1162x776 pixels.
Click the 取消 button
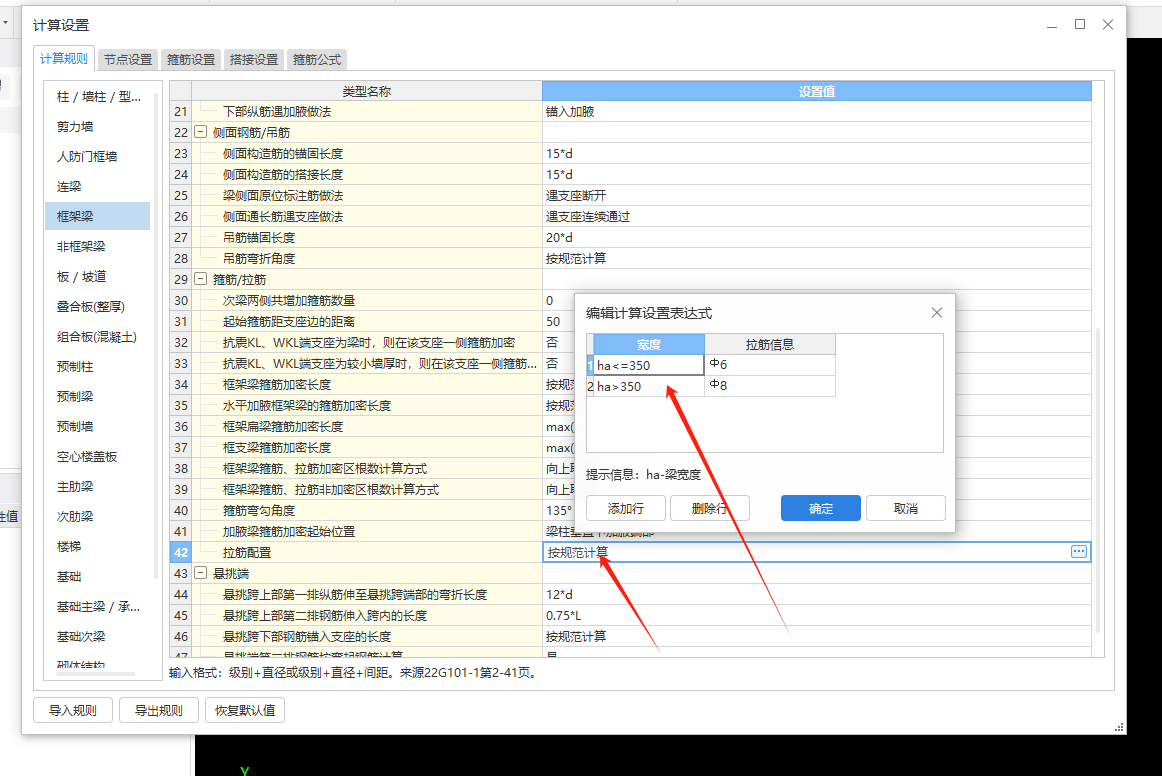(906, 508)
